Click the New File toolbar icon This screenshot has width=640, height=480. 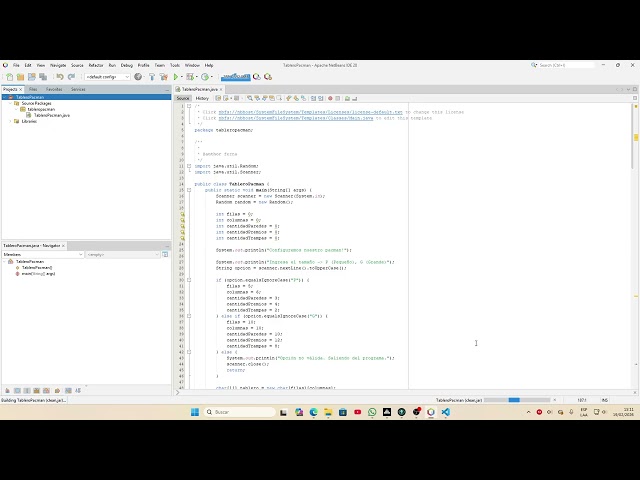(9, 77)
